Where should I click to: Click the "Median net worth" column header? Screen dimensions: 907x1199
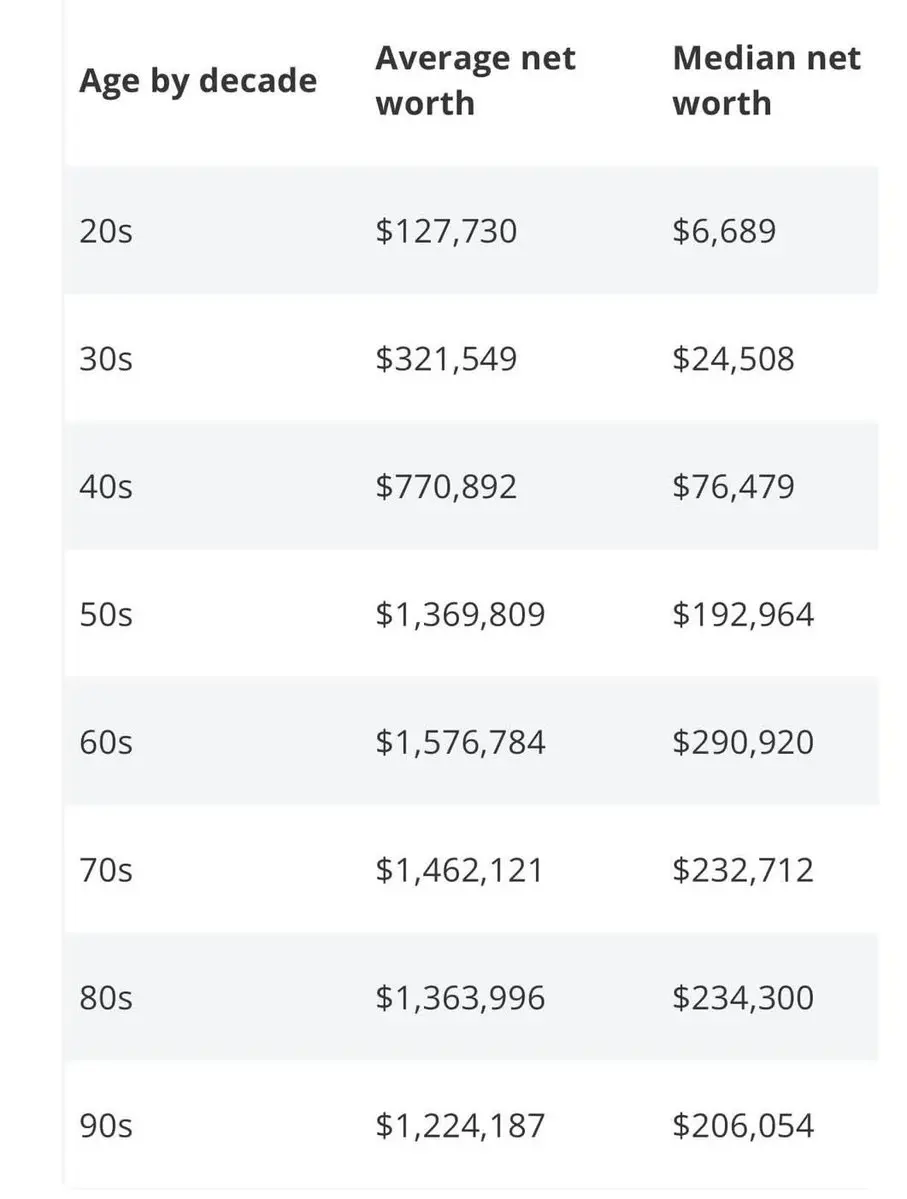click(x=766, y=80)
